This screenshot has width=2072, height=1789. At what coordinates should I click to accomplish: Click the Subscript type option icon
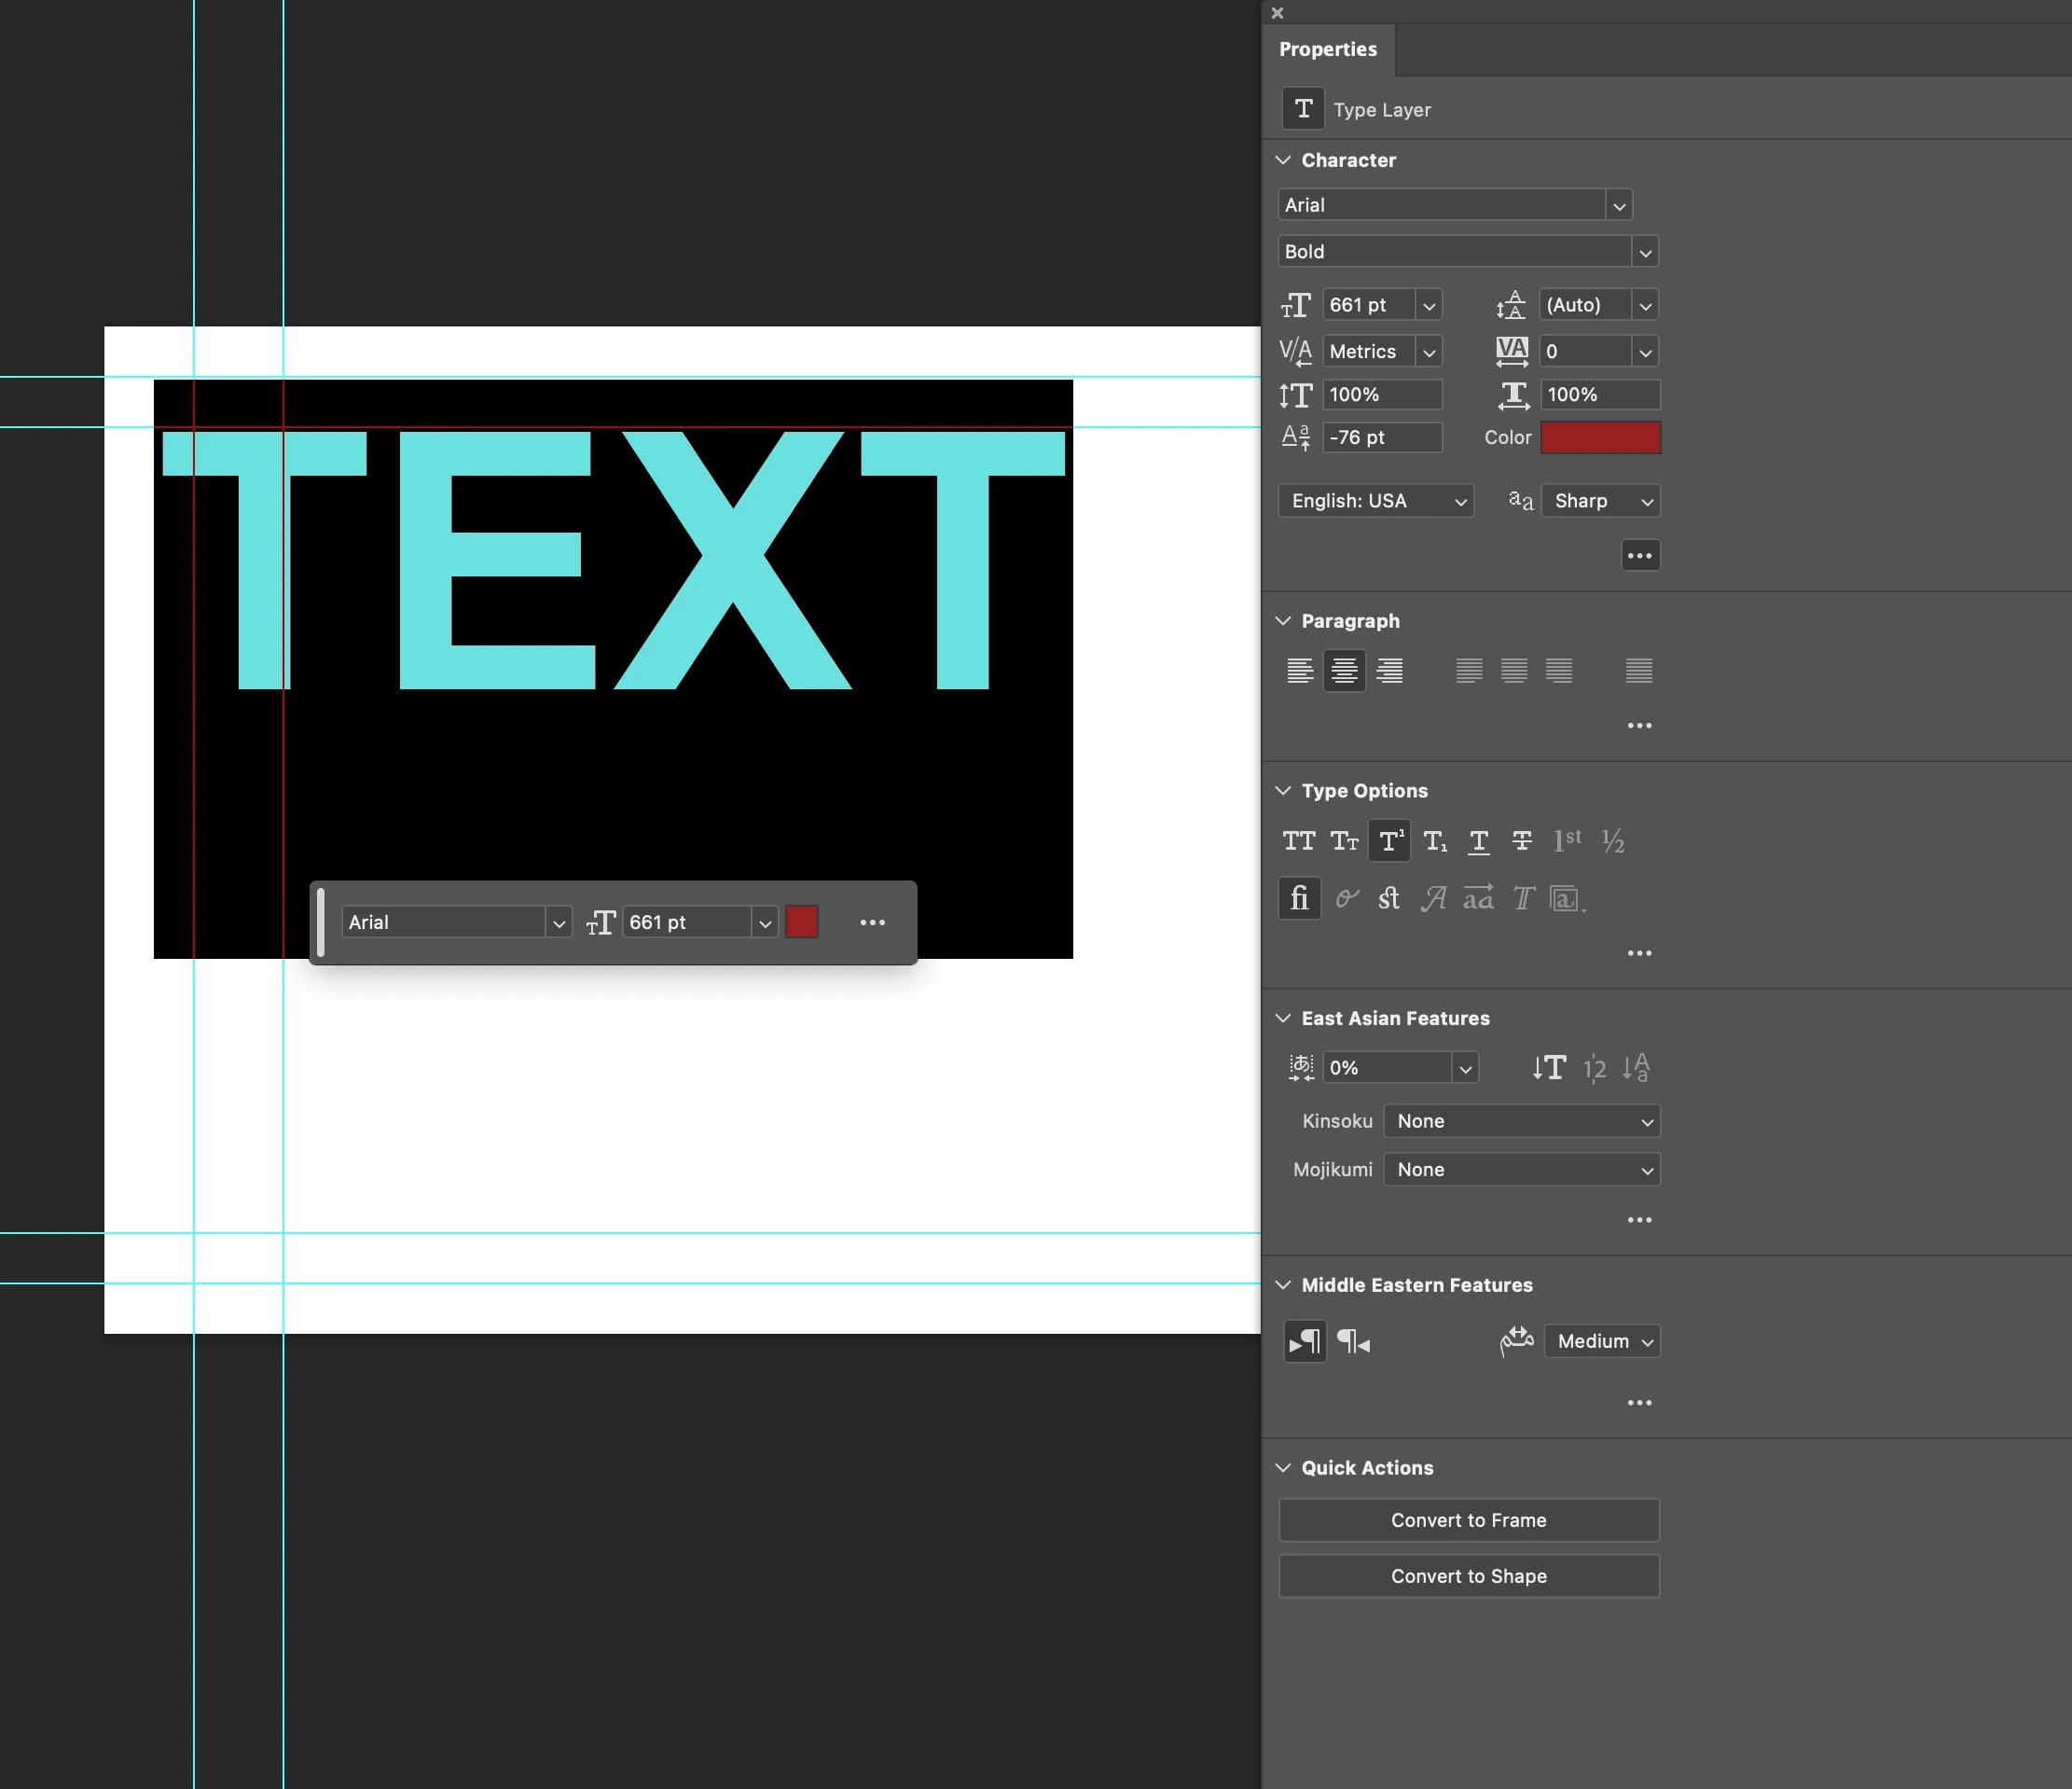coord(1435,841)
